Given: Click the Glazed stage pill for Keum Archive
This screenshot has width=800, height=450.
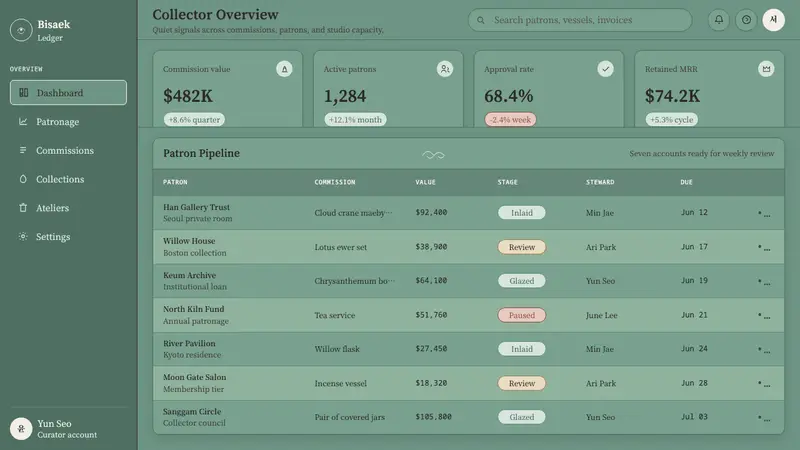Looking at the screenshot, I should (x=521, y=281).
